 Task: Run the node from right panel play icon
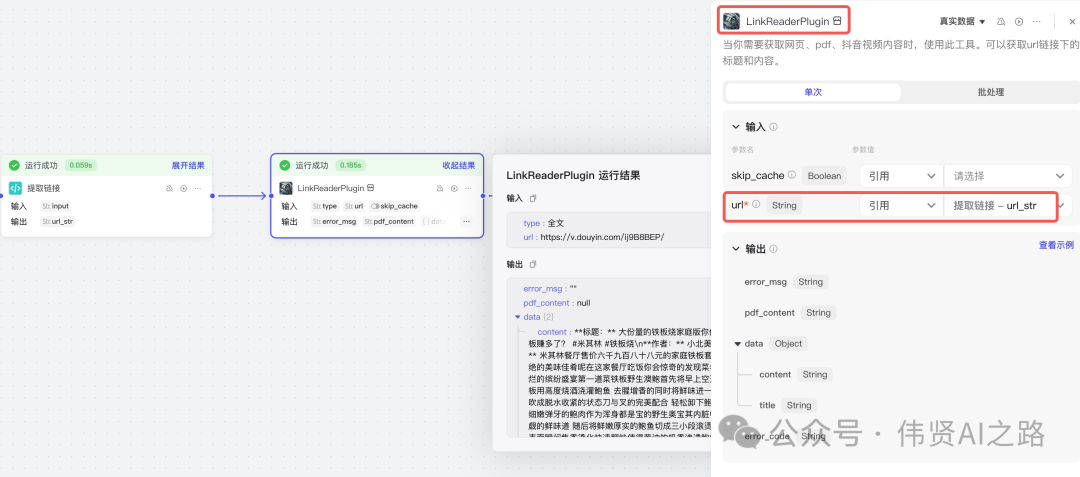[1019, 21]
